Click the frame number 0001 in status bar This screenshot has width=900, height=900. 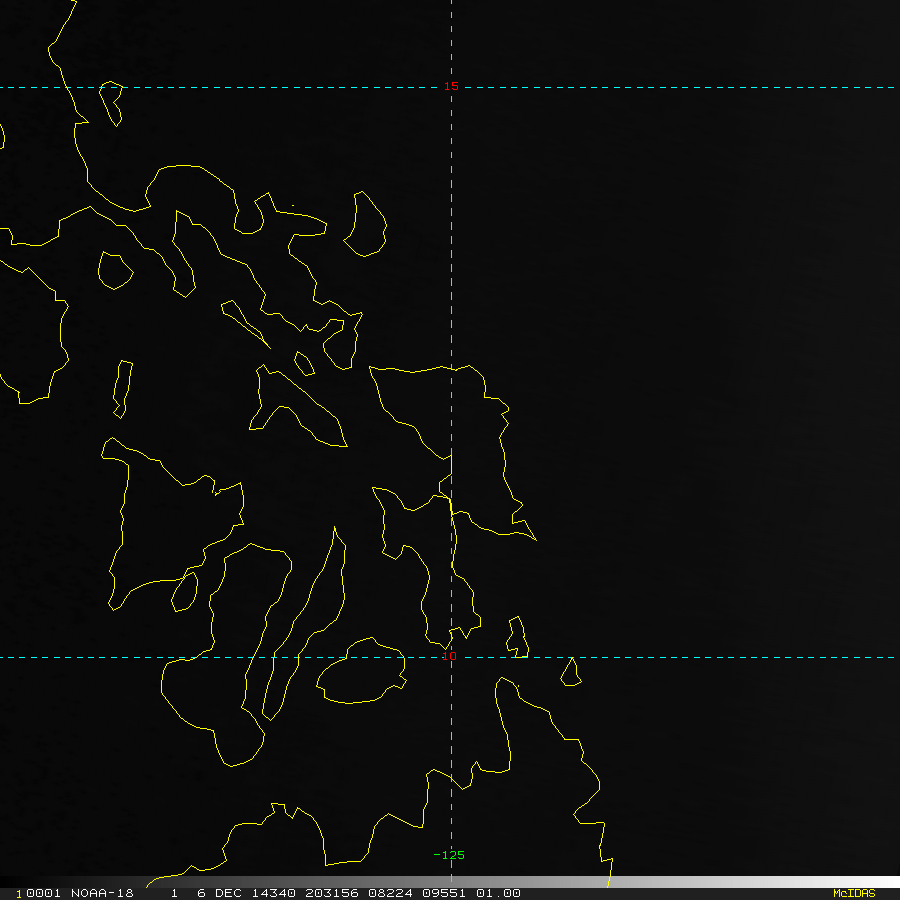(43, 893)
